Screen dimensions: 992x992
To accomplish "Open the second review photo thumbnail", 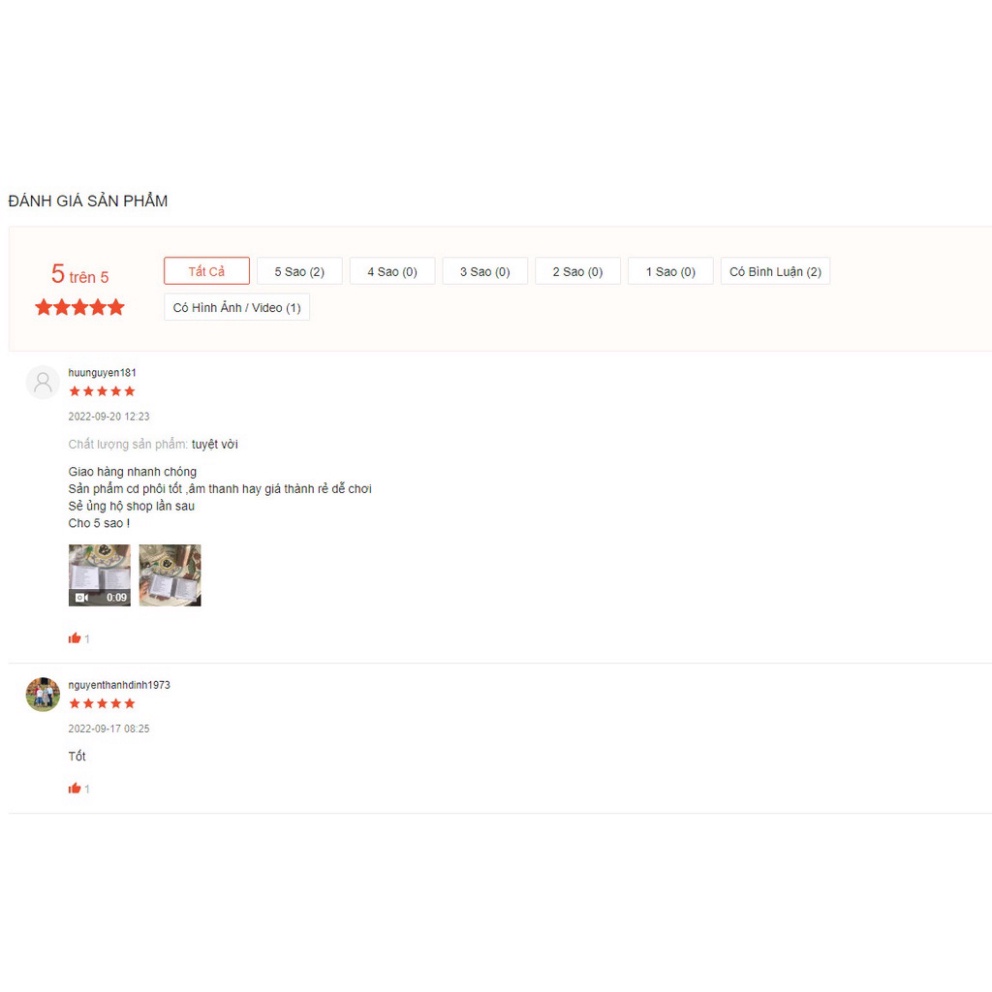I will 170,575.
